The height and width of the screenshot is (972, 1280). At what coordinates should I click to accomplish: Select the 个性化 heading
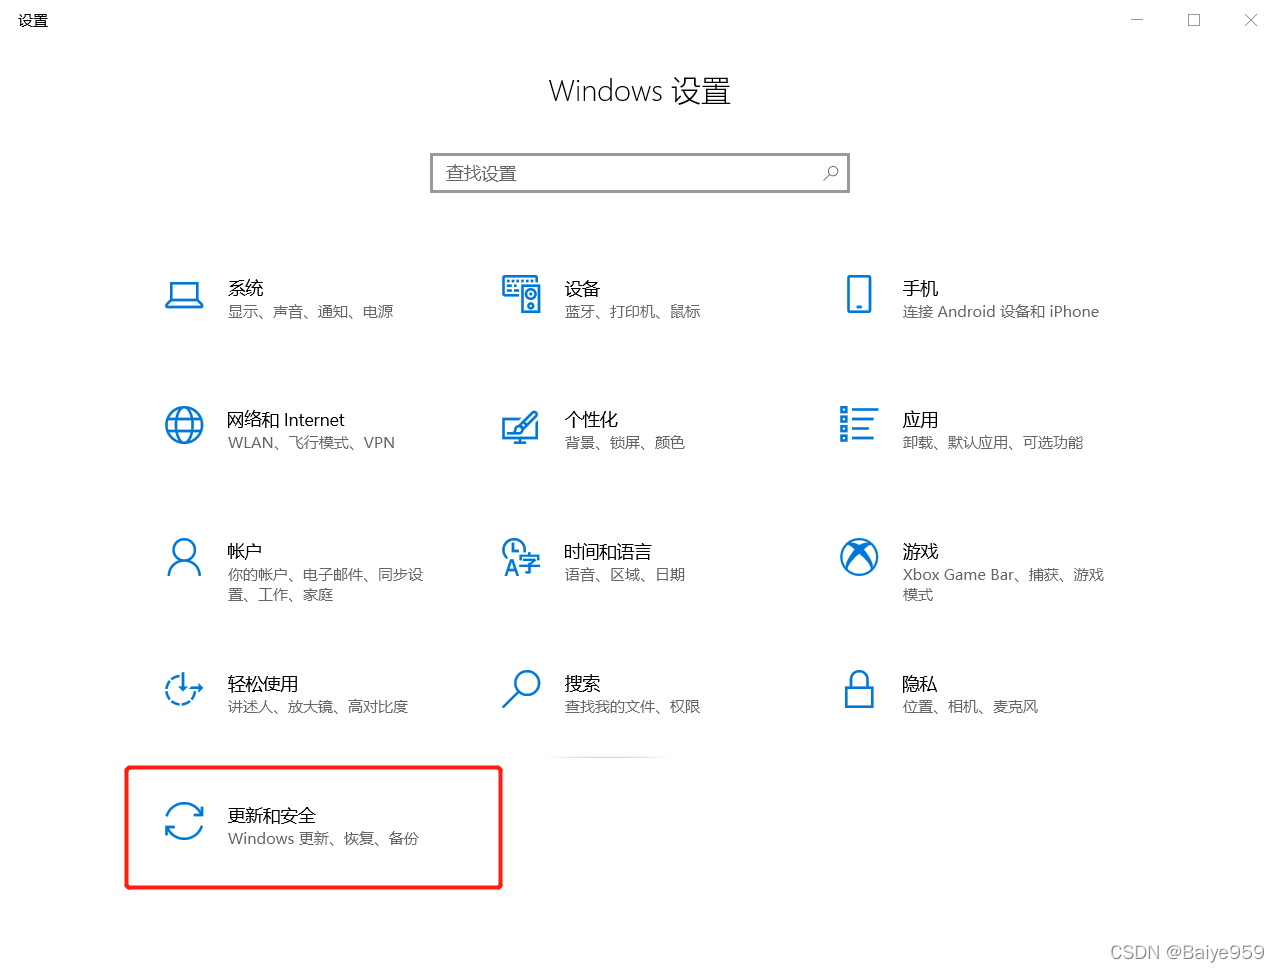(x=591, y=420)
